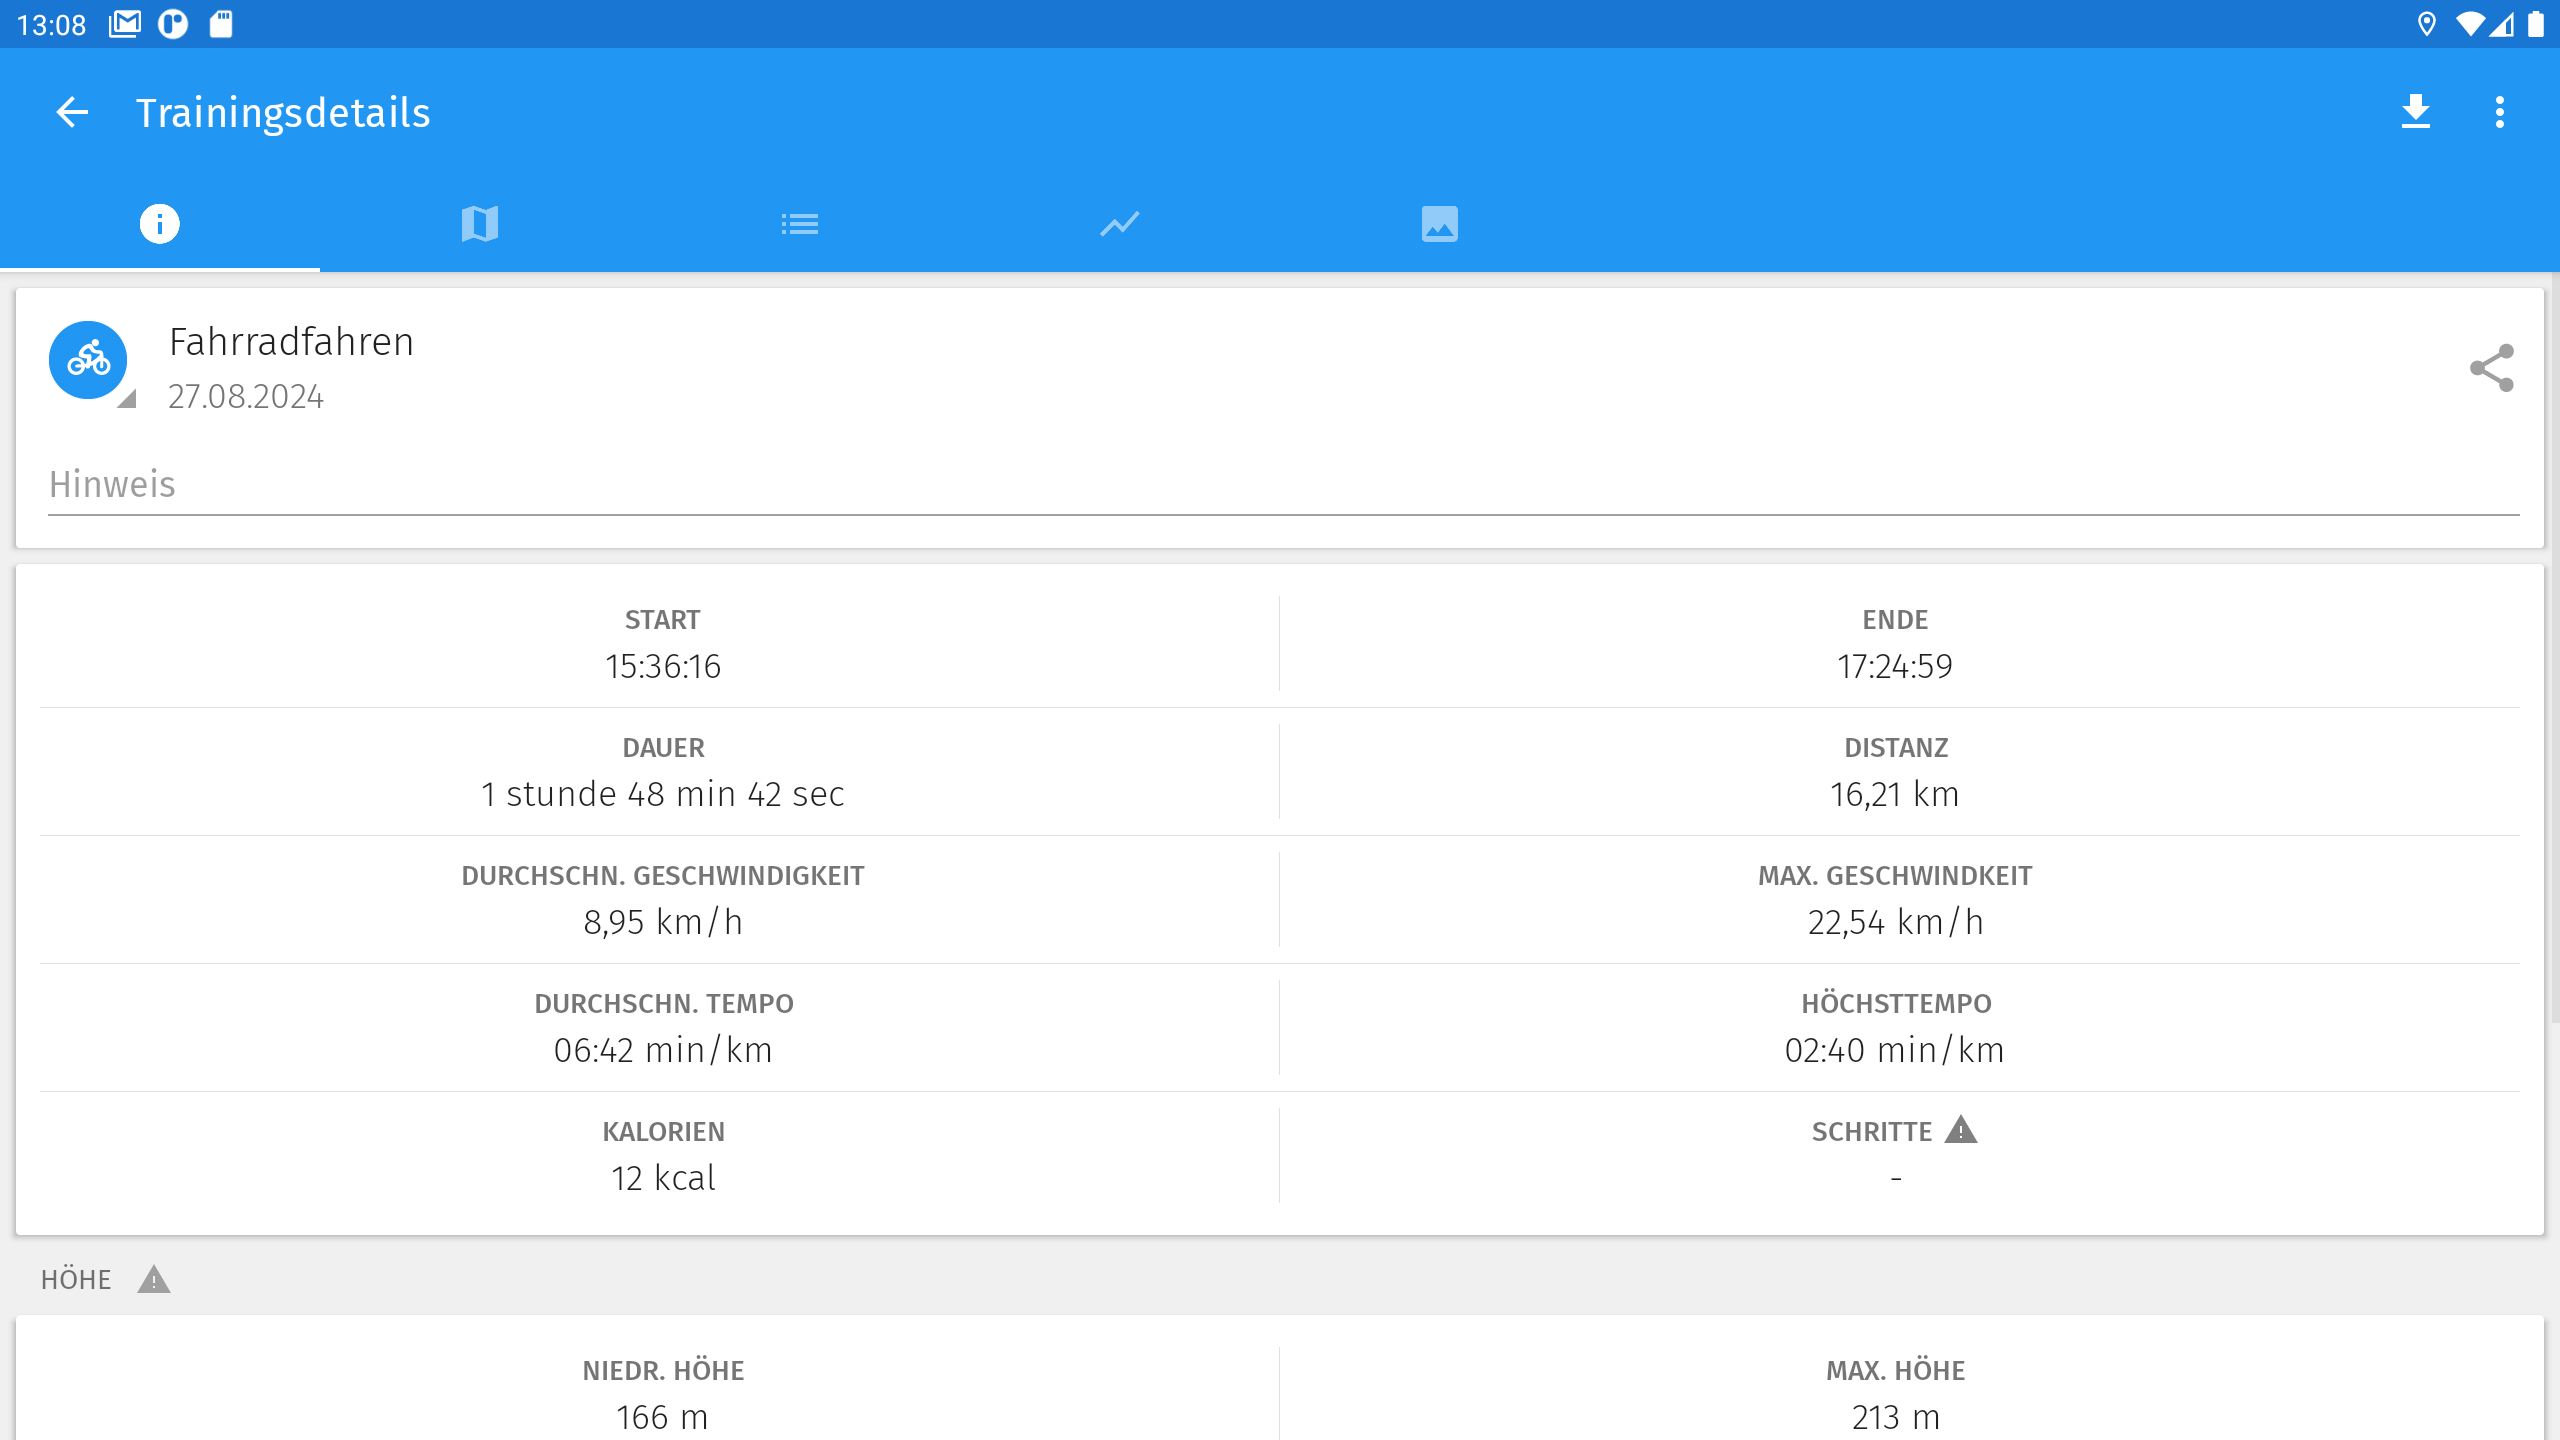
Task: Tap warning triangle next to Schritte
Action: (1961, 1131)
